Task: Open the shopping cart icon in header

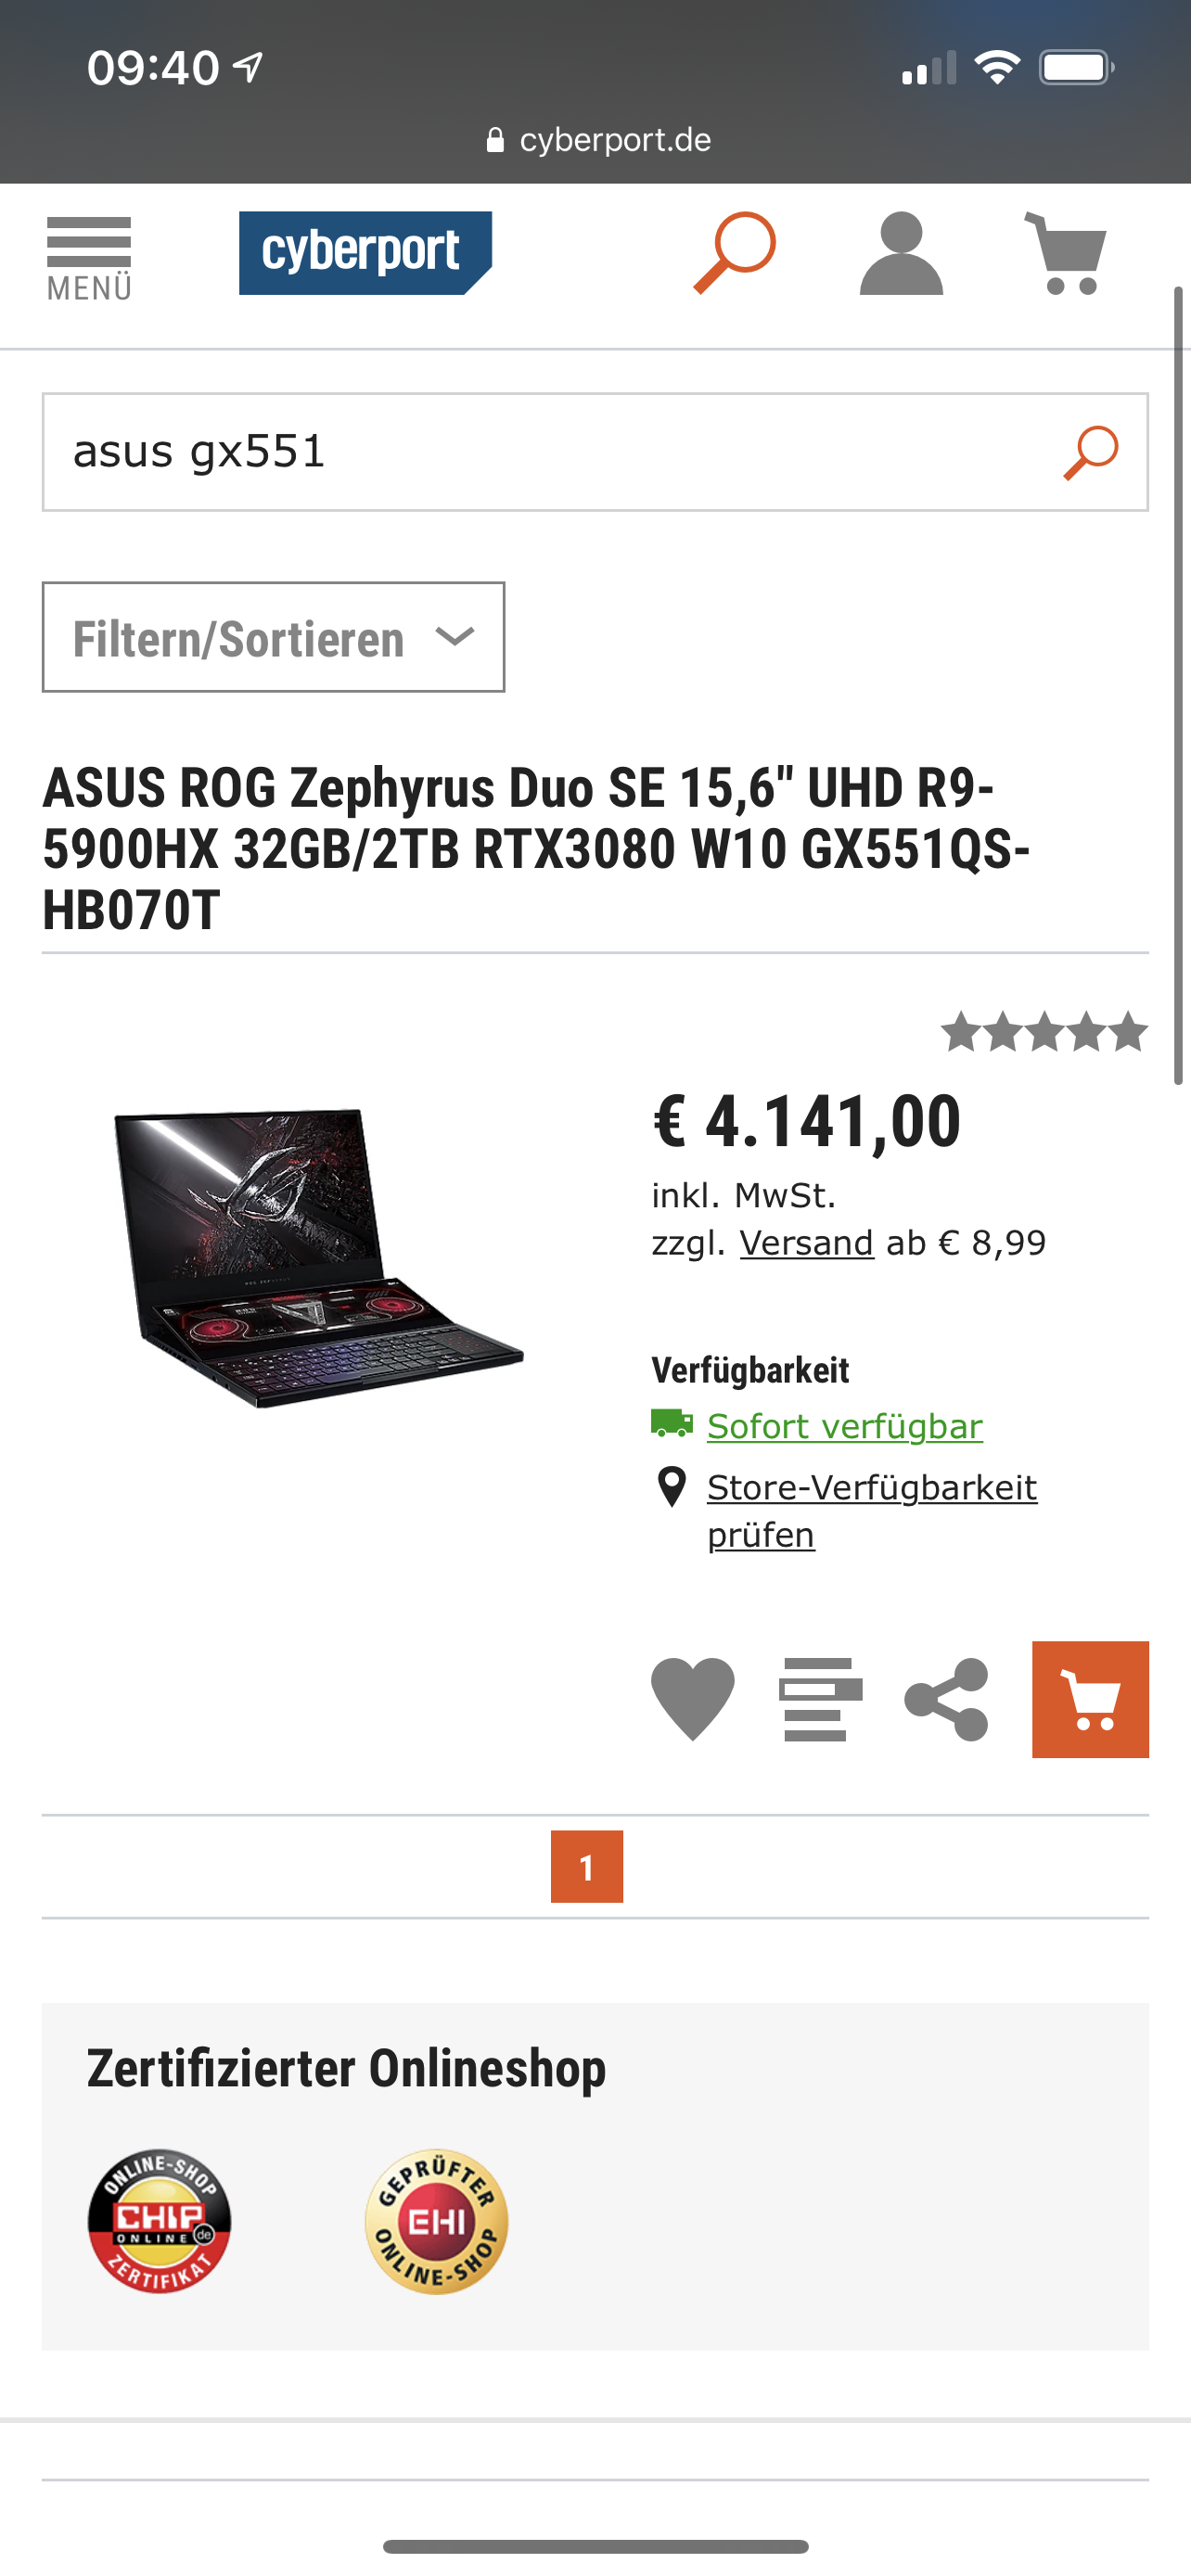Action: pos(1066,253)
